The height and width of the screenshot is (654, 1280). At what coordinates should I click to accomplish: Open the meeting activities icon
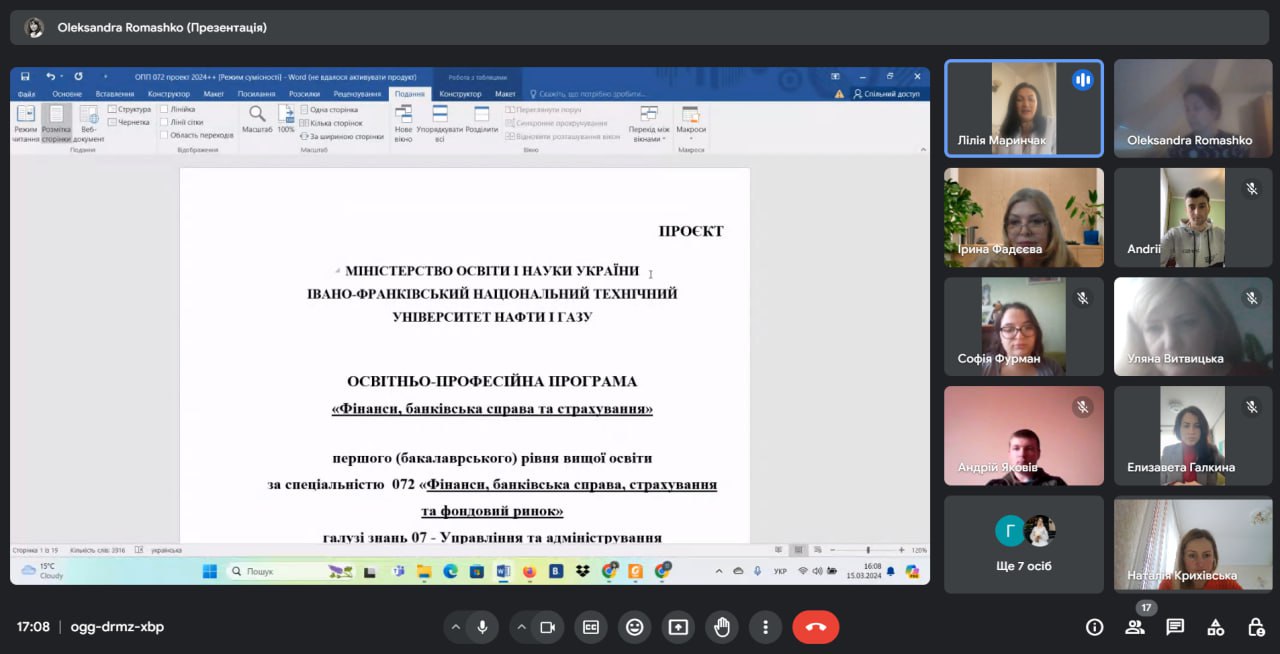[x=1215, y=627]
